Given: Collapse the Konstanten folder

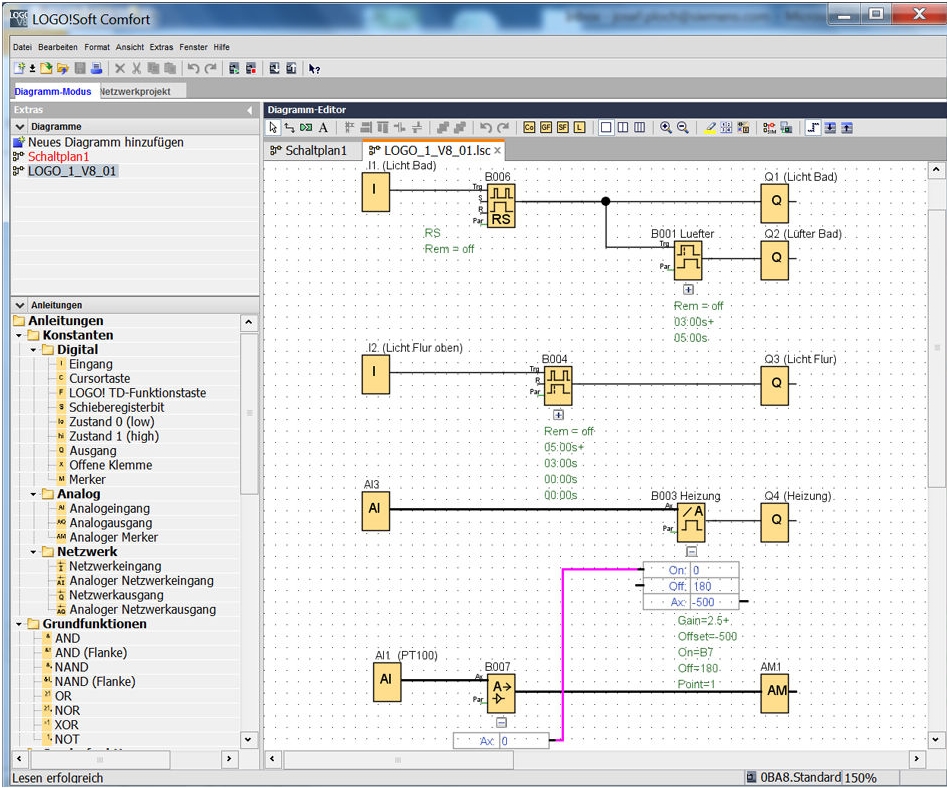Looking at the screenshot, I should coord(19,336).
